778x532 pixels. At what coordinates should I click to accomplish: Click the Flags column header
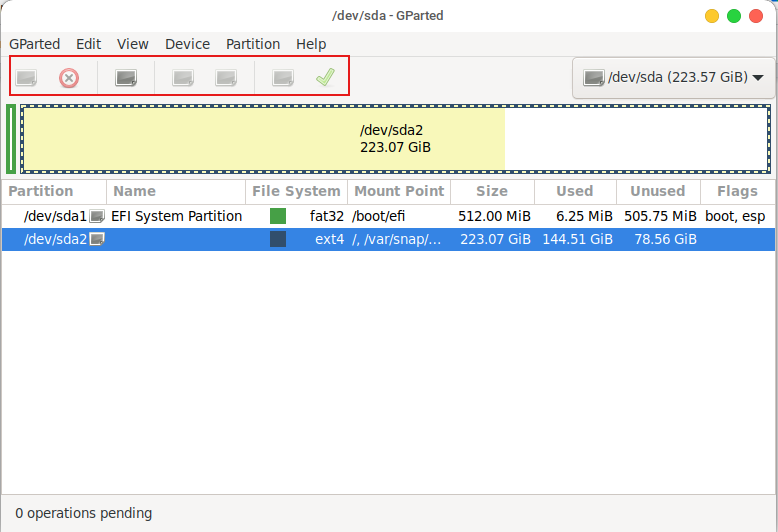[x=737, y=192]
